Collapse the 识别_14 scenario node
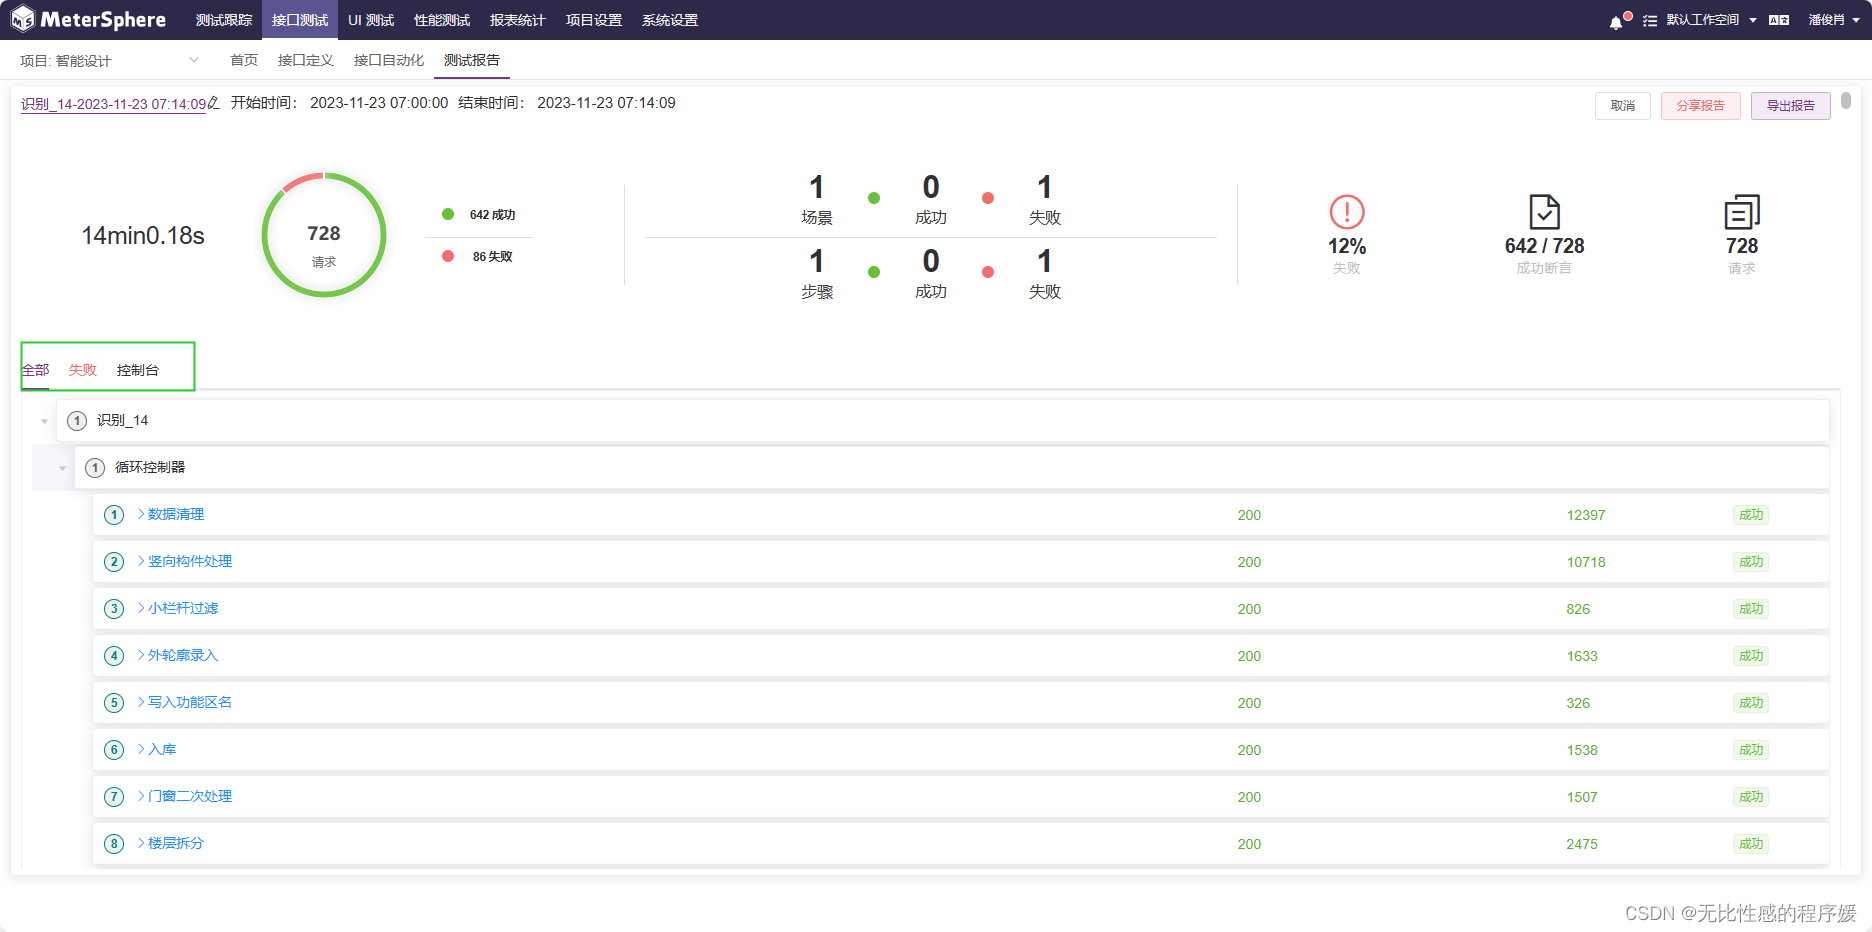 tap(44, 421)
